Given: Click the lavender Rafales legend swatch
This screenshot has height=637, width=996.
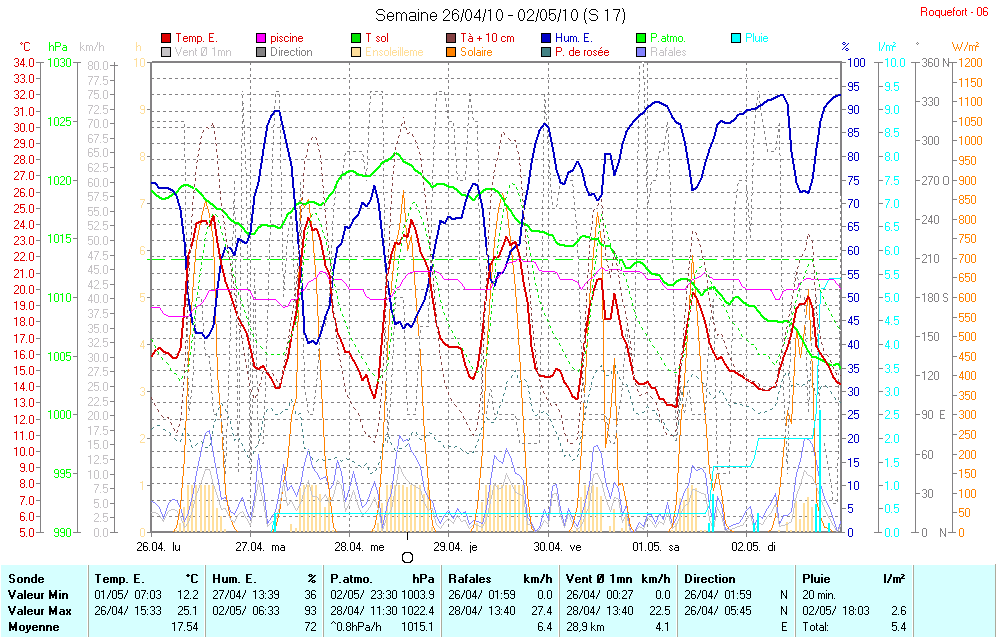Looking at the screenshot, I should pos(641,52).
